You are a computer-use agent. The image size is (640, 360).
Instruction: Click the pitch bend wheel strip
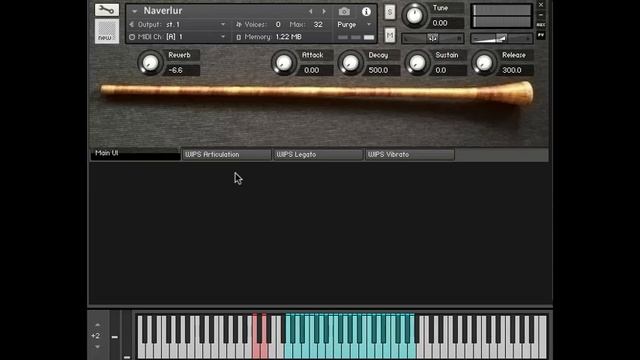pos(115,336)
